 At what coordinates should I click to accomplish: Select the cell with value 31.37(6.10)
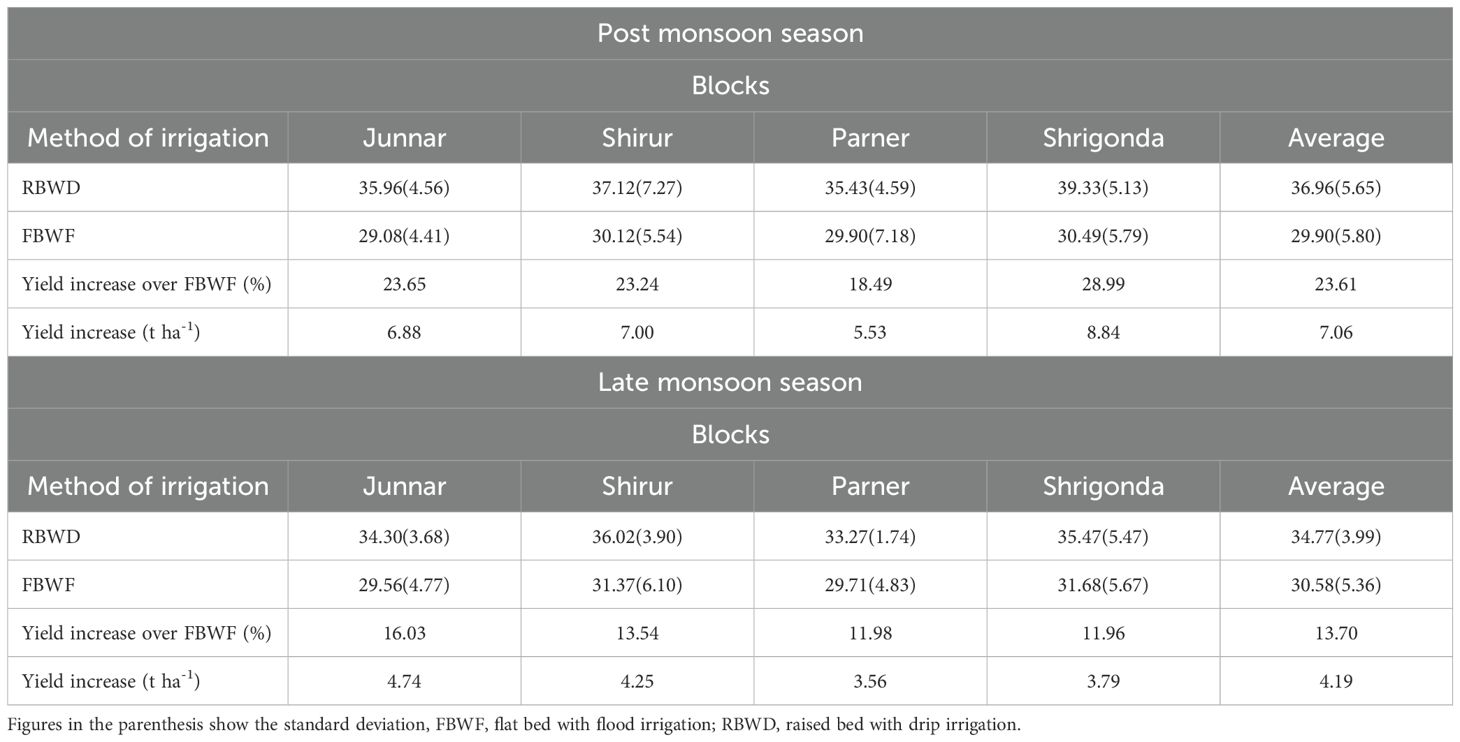[637, 585]
